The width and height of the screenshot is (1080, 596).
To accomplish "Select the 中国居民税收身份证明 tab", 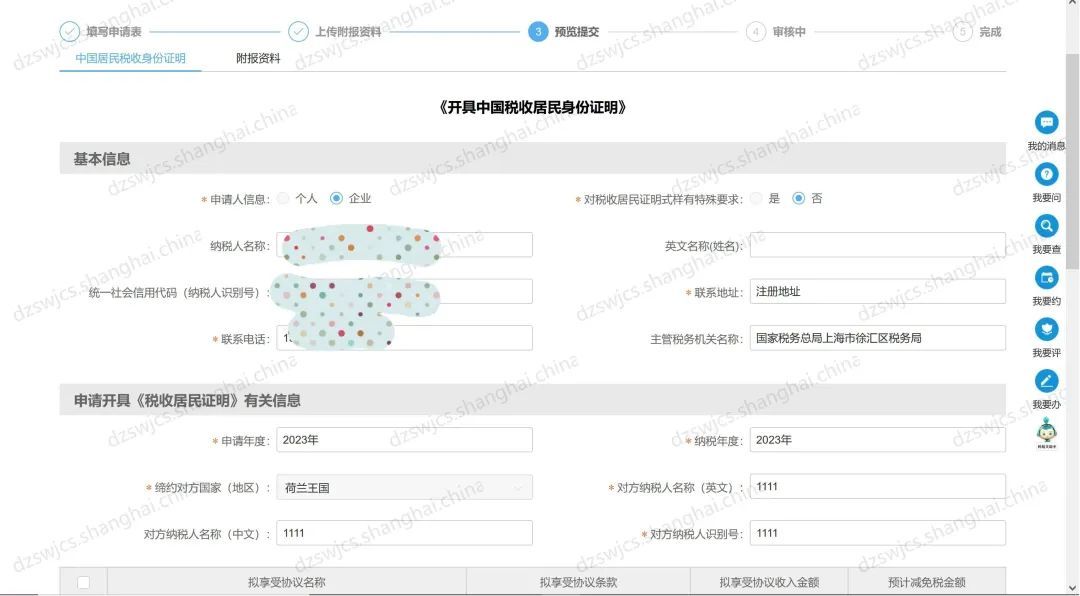I will 130,59.
